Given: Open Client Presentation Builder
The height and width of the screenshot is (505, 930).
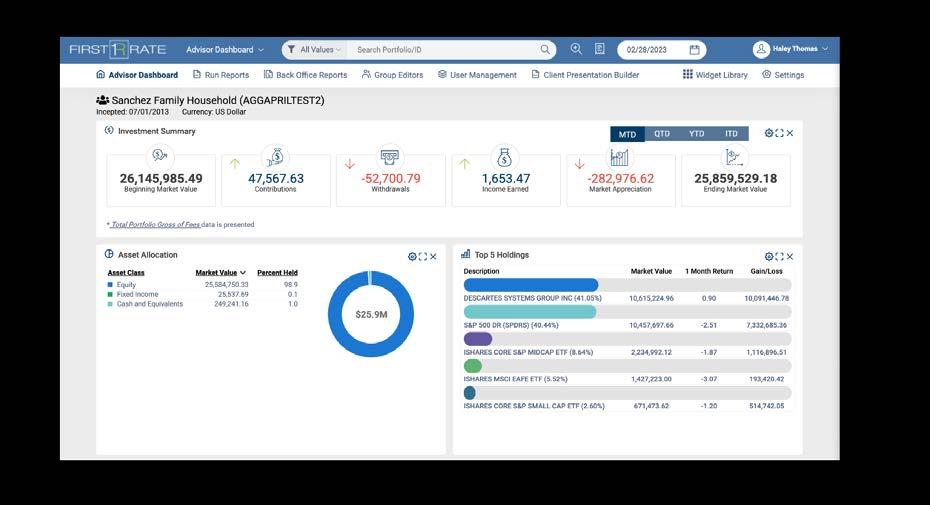Looking at the screenshot, I should tap(585, 75).
